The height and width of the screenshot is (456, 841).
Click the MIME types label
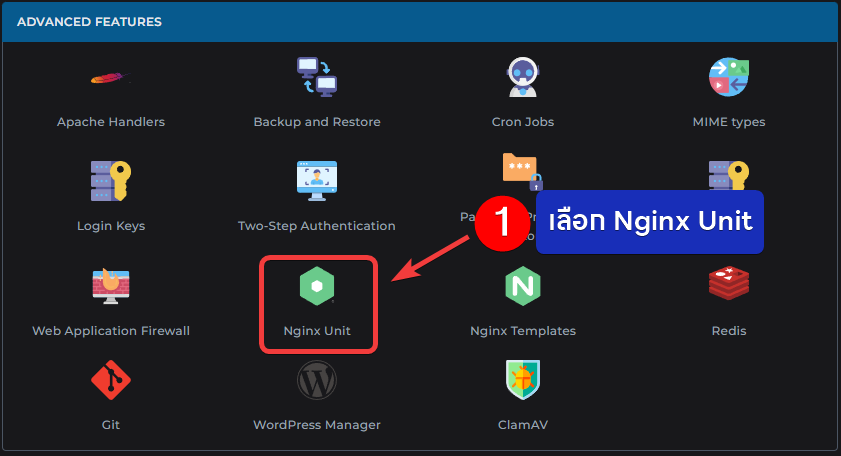click(729, 122)
